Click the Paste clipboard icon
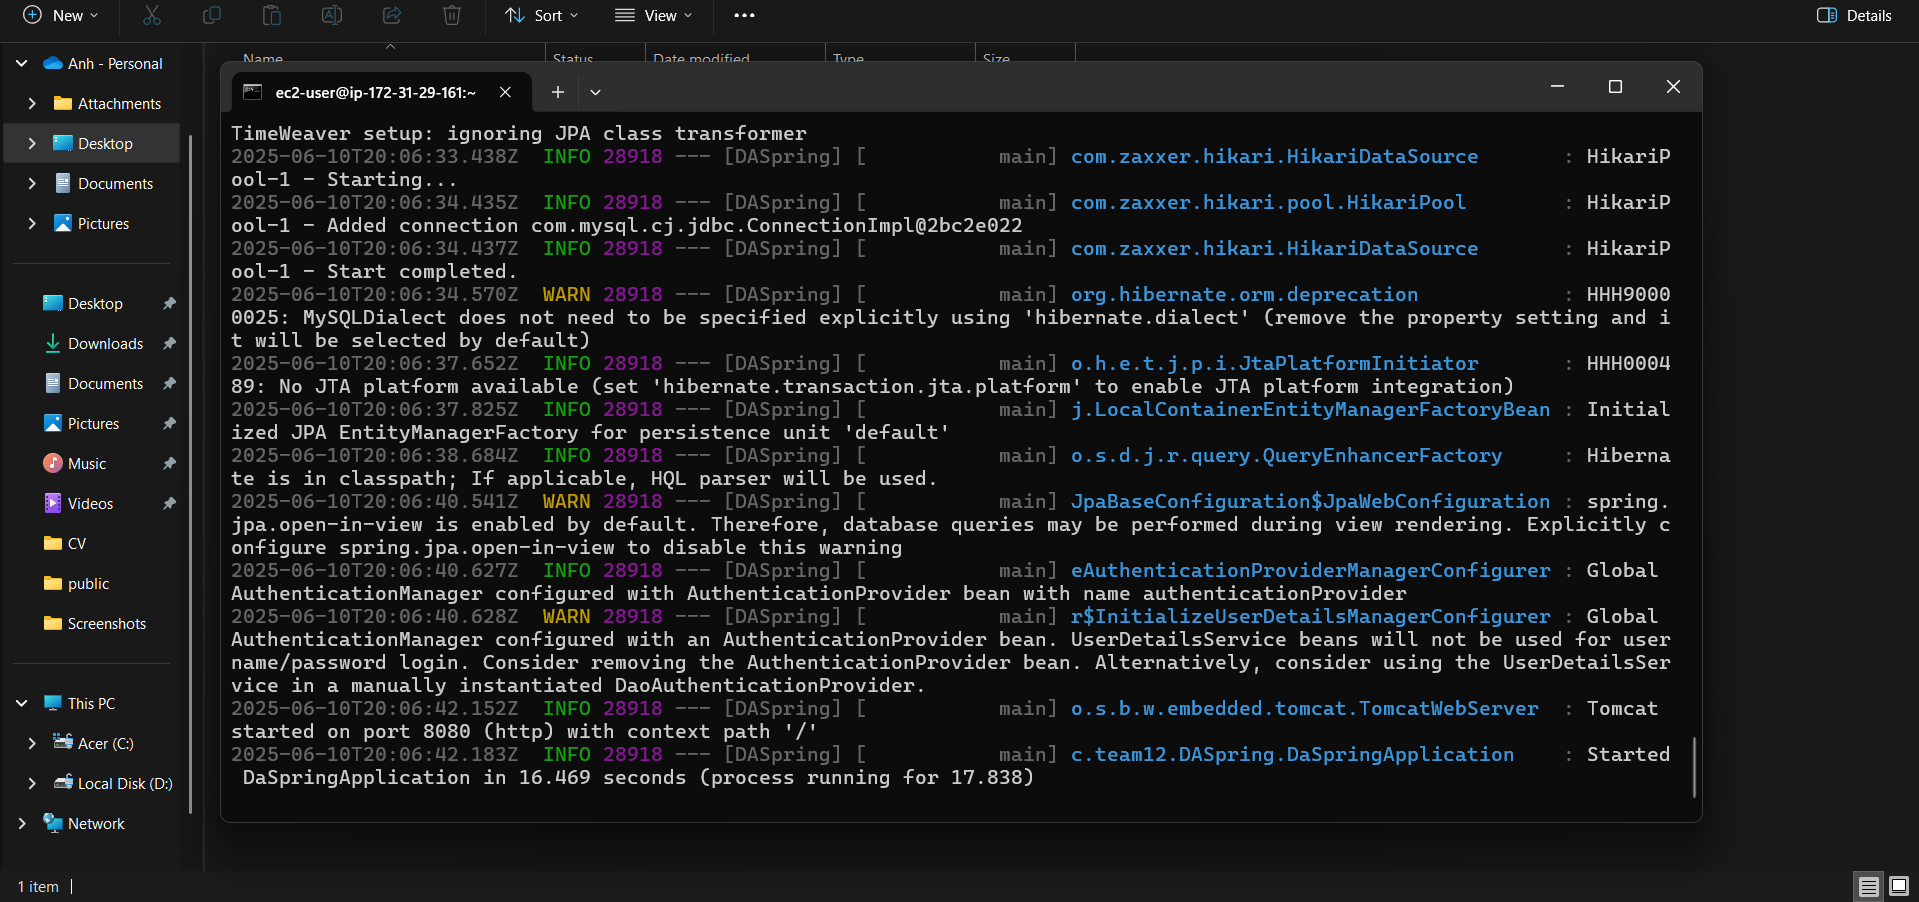 272,15
